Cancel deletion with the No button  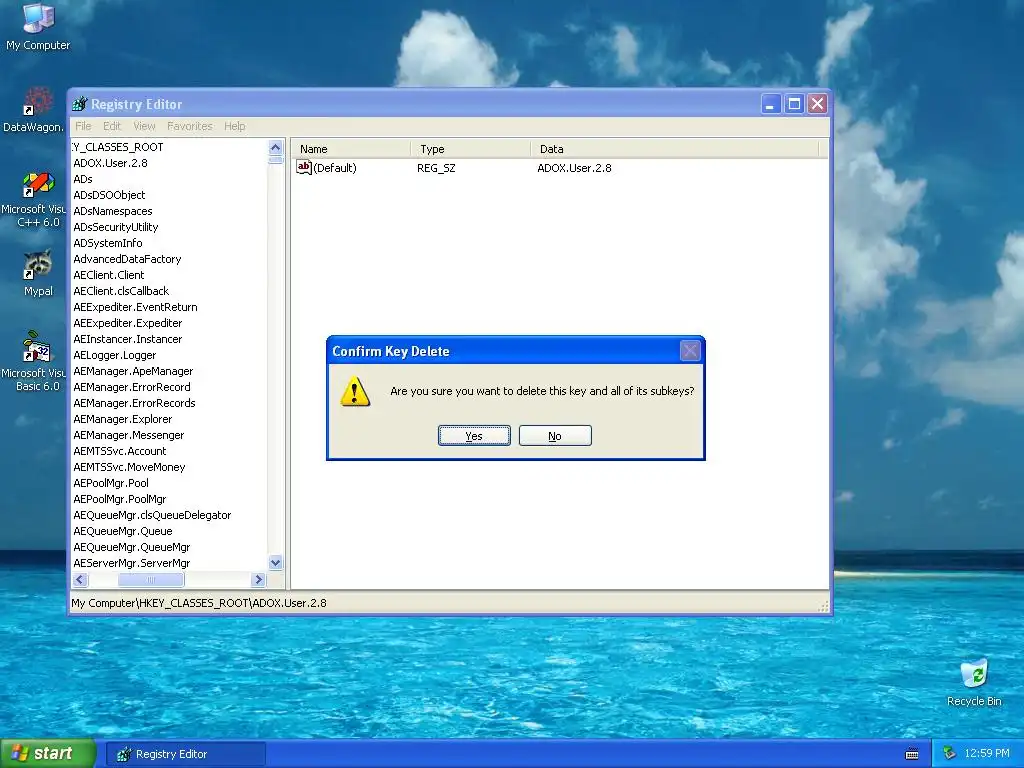(555, 436)
